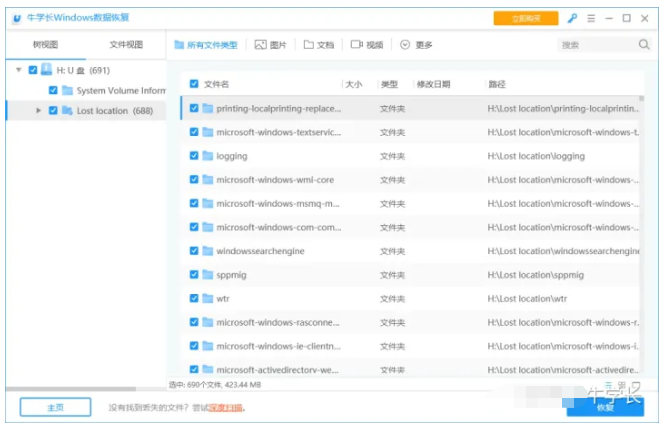Expand the Lost location tree node
This screenshot has width=666, height=428.
point(39,111)
